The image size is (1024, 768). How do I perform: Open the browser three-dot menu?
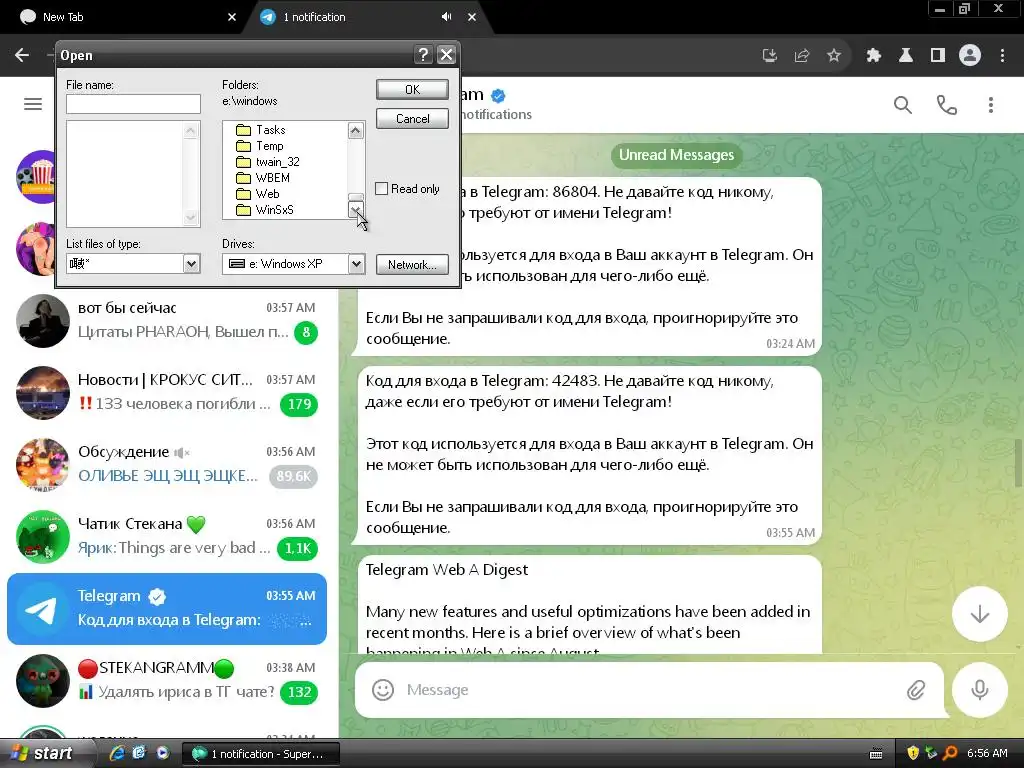[1002, 56]
